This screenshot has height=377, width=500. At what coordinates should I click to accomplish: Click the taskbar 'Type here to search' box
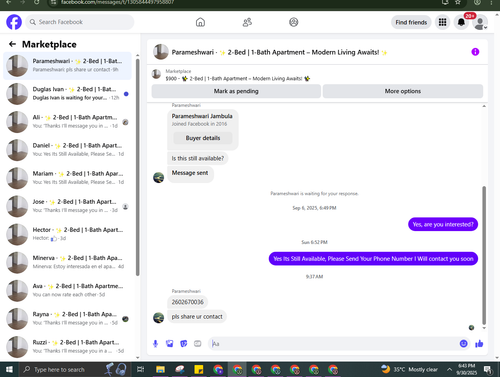(74, 369)
